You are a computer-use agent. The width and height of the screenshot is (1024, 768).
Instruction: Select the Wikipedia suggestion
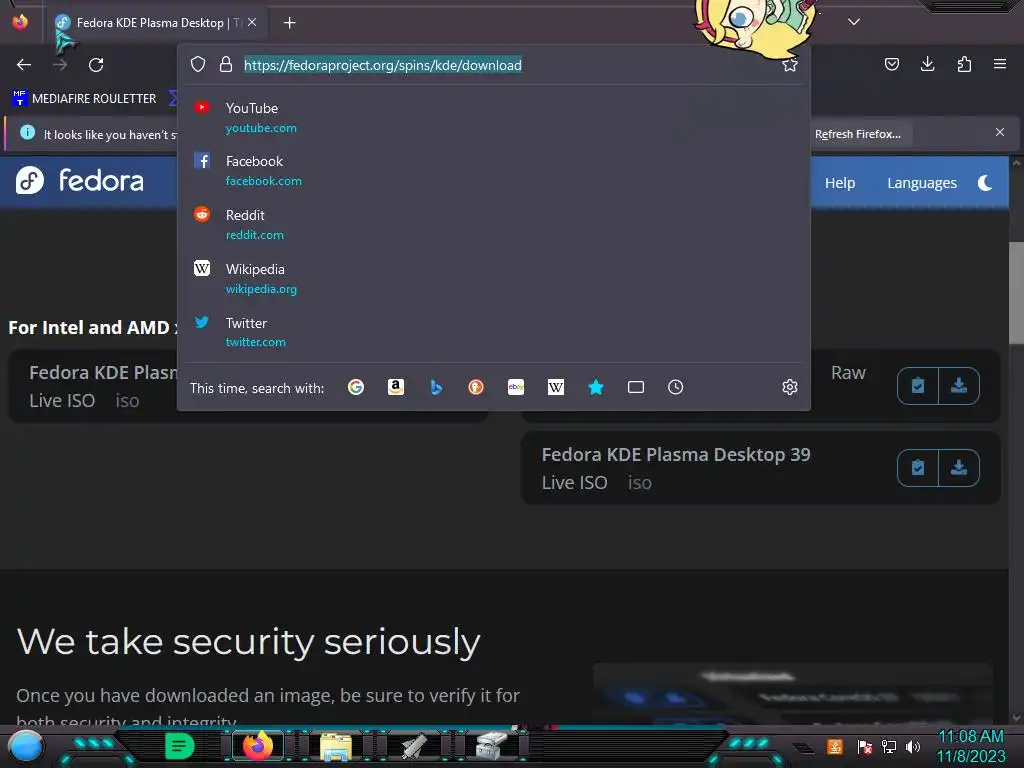click(494, 278)
